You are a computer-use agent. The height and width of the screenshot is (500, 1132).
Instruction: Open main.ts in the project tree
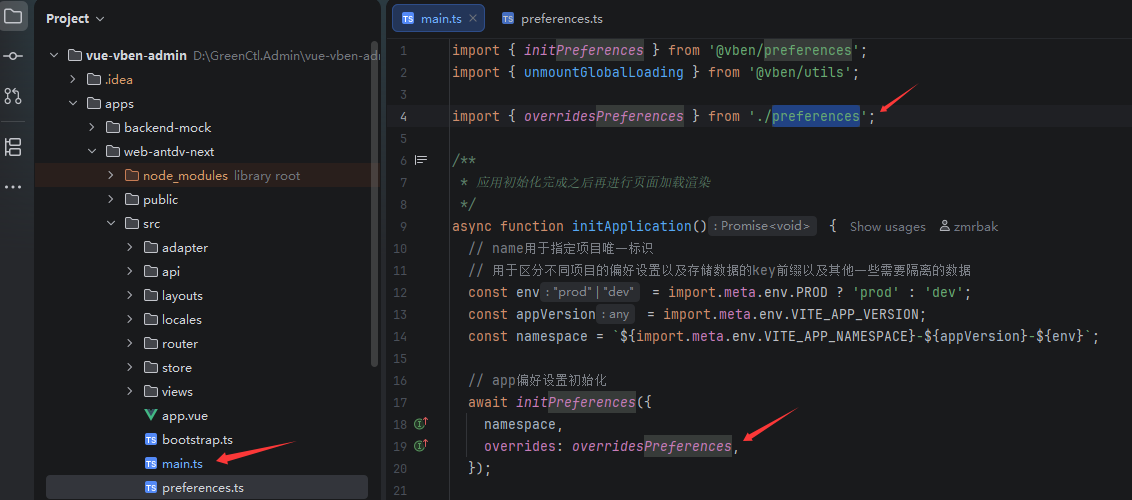click(182, 463)
